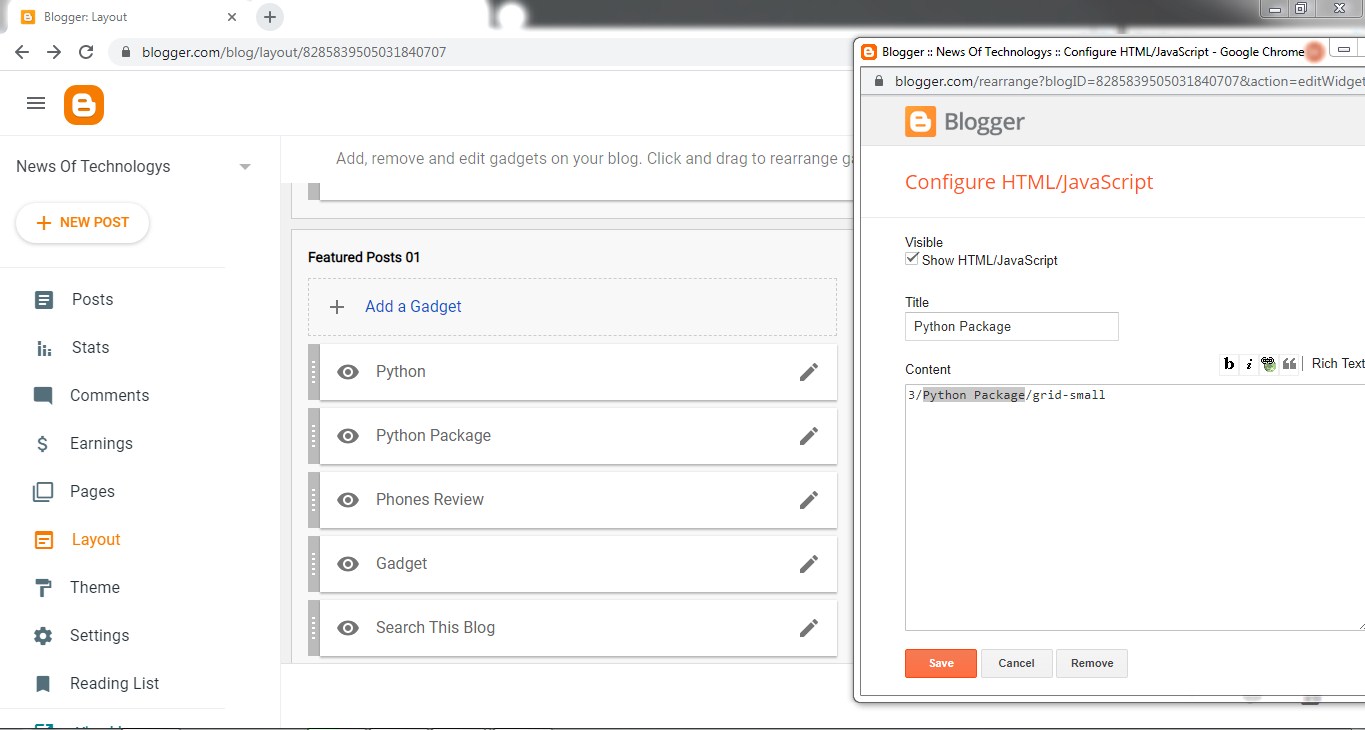Toggle visibility eye of Gadget widget
The width and height of the screenshot is (1365, 730).
pos(348,564)
